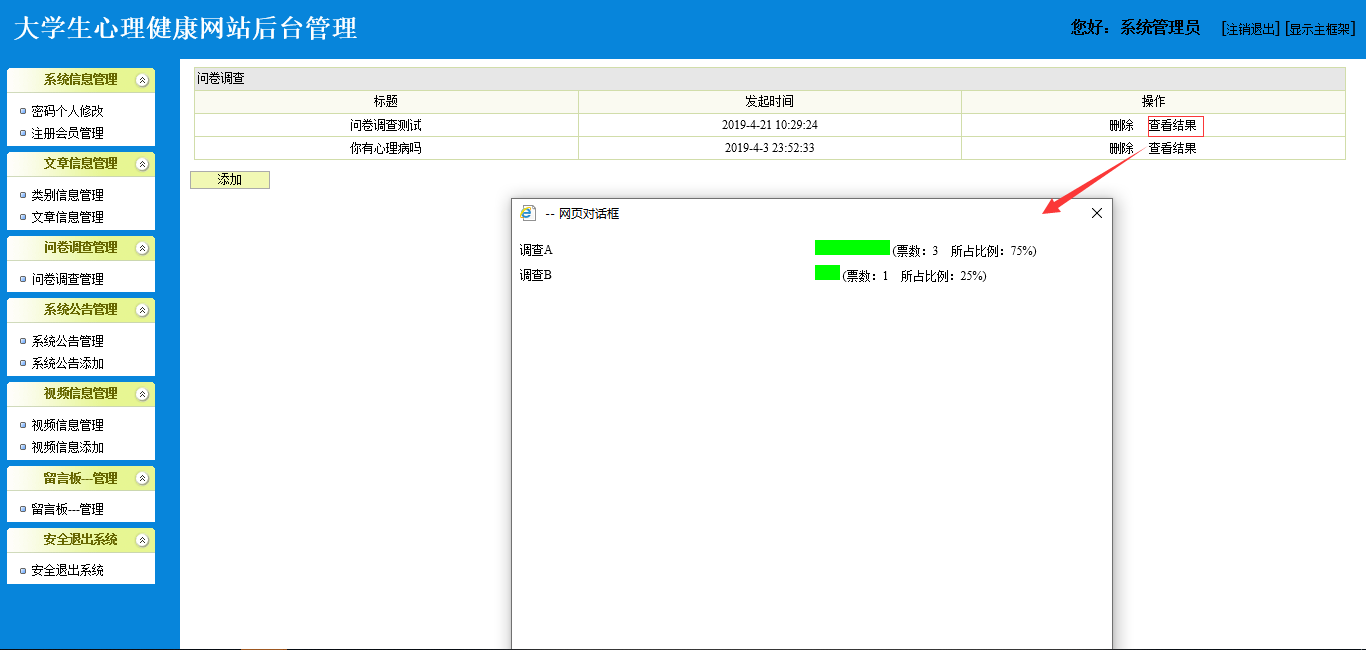The height and width of the screenshot is (650, 1366).
Task: Delete the 问卷调查测试 survey row
Action: [x=1121, y=126]
